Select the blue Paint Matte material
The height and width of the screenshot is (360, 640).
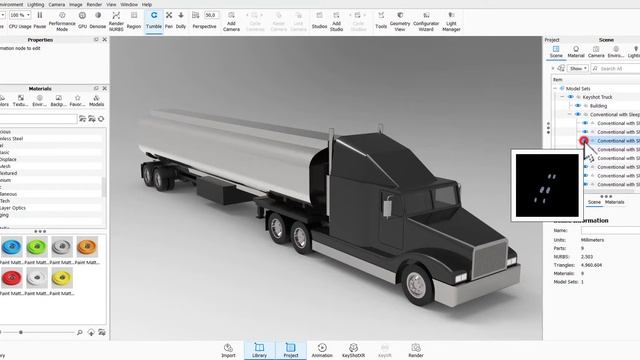11,247
